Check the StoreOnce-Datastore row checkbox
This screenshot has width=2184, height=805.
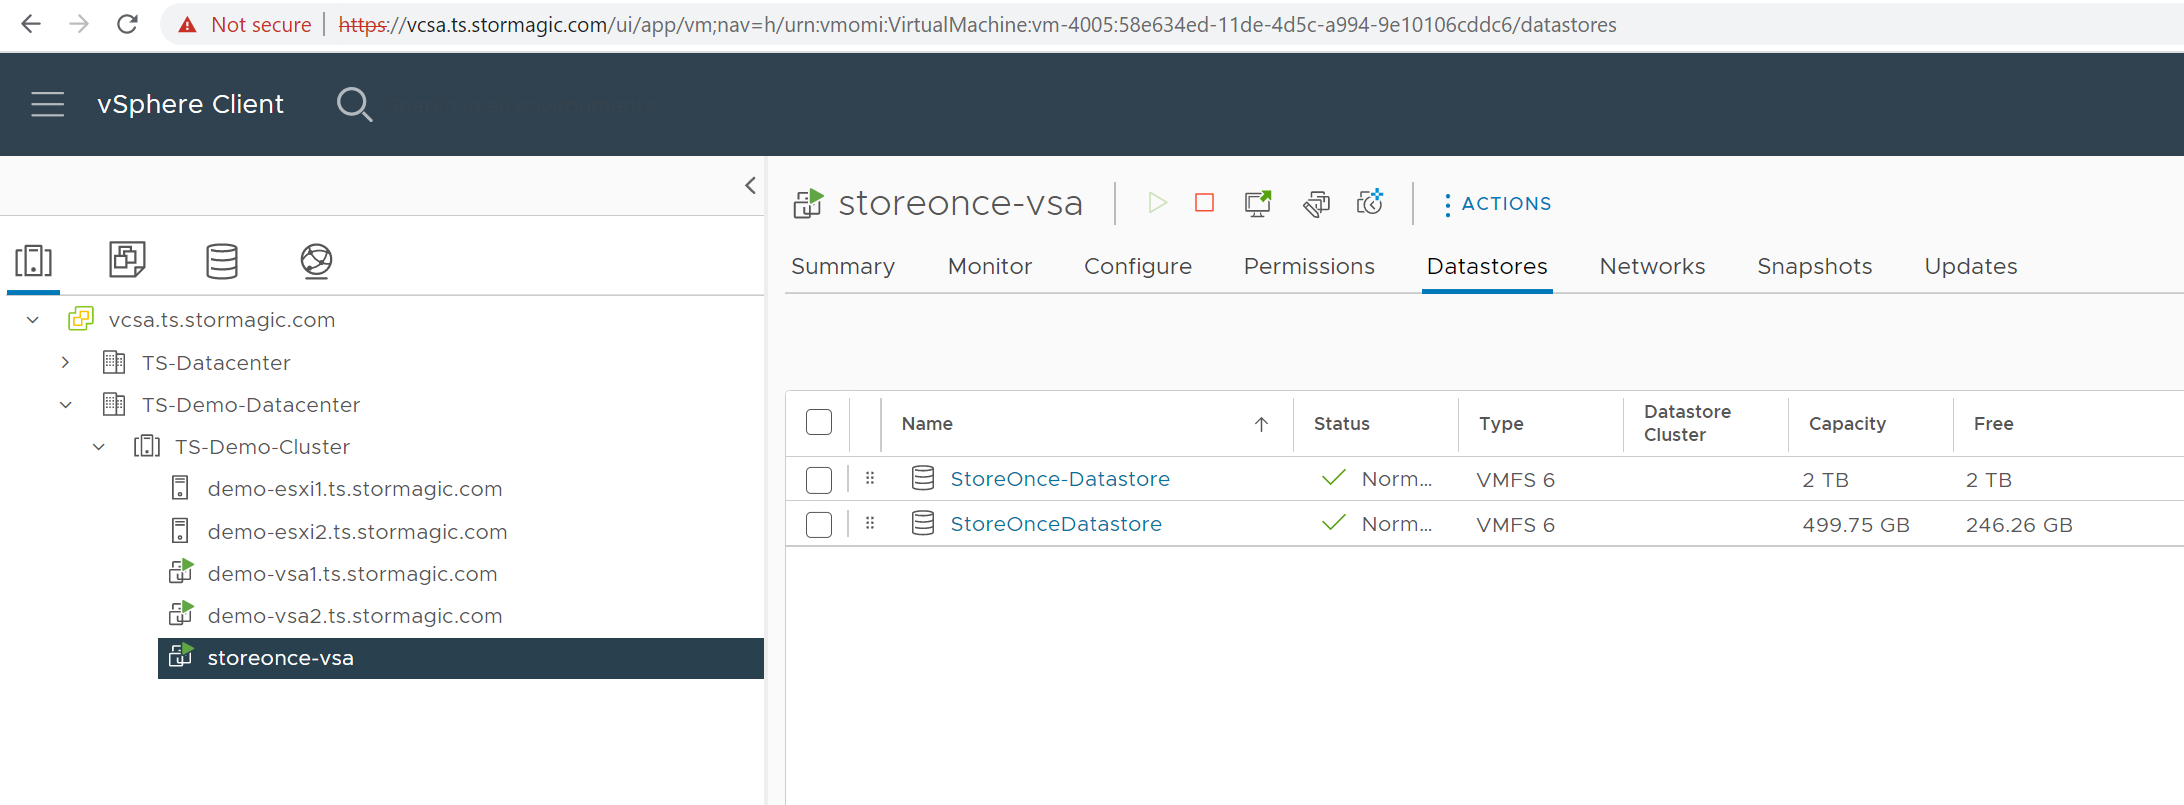pyautogui.click(x=819, y=480)
